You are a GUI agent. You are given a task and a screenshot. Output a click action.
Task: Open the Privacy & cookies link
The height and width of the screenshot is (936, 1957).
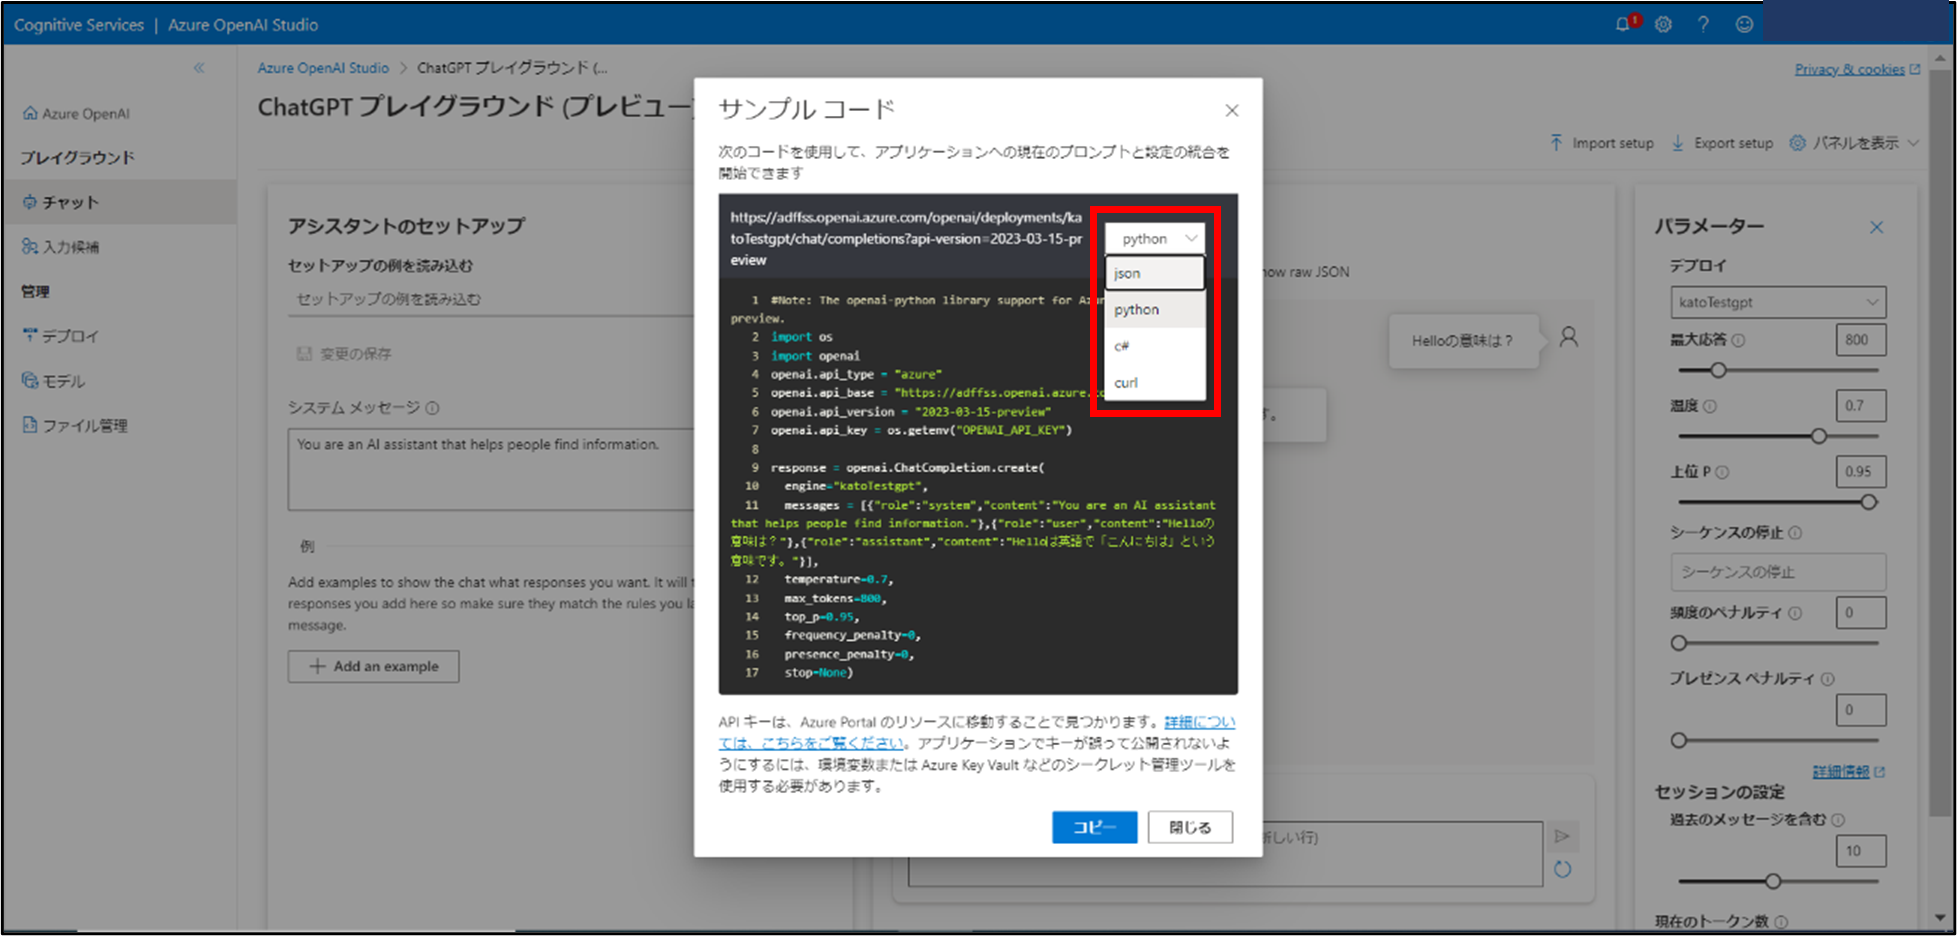click(1849, 69)
